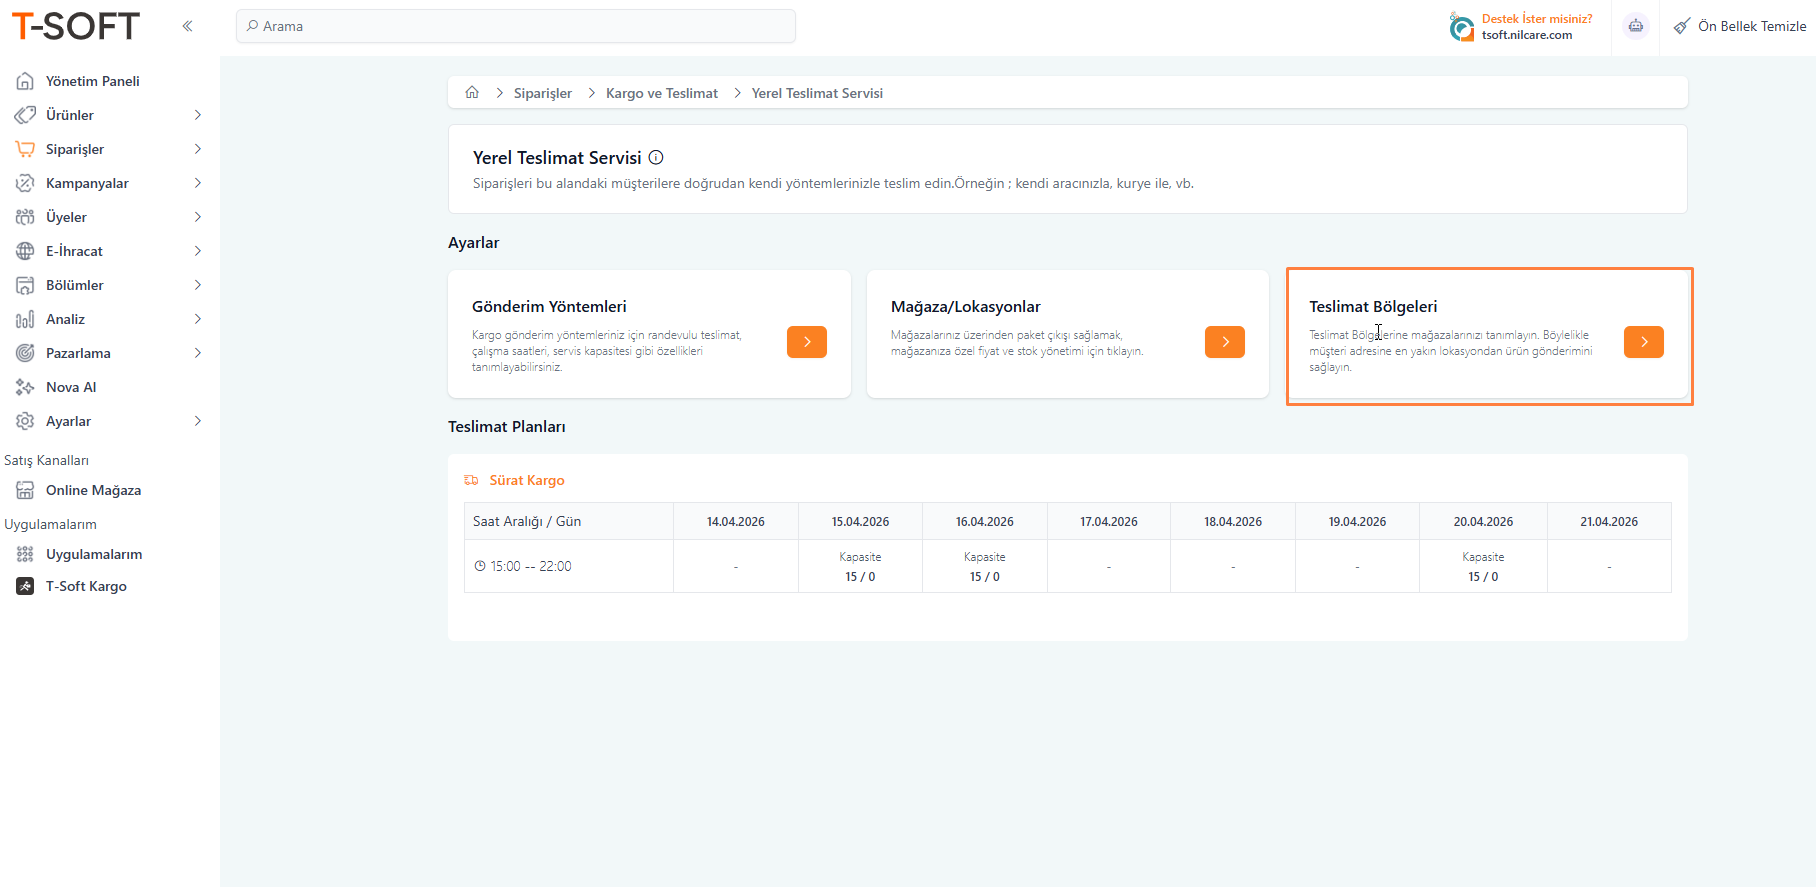
Task: Expand the Ayarlar menu chevron
Action: click(x=198, y=421)
